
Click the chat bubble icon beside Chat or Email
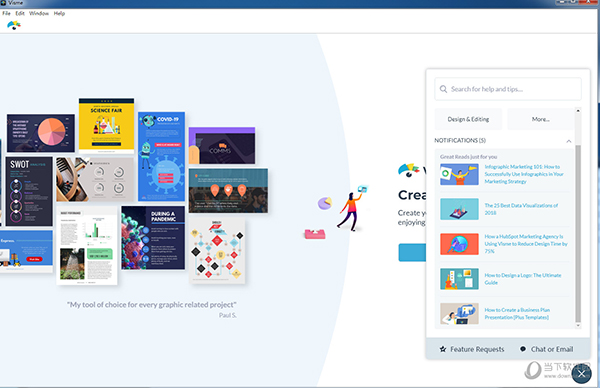coord(523,349)
